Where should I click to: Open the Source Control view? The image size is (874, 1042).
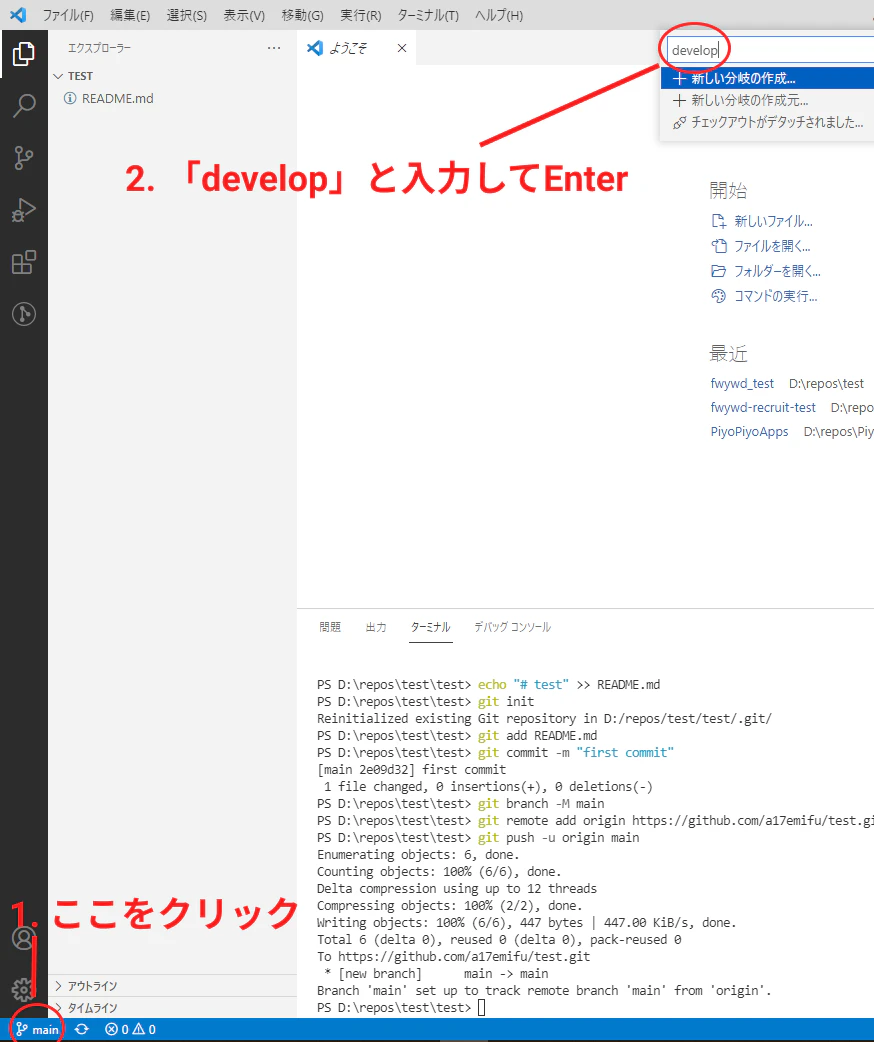point(24,157)
